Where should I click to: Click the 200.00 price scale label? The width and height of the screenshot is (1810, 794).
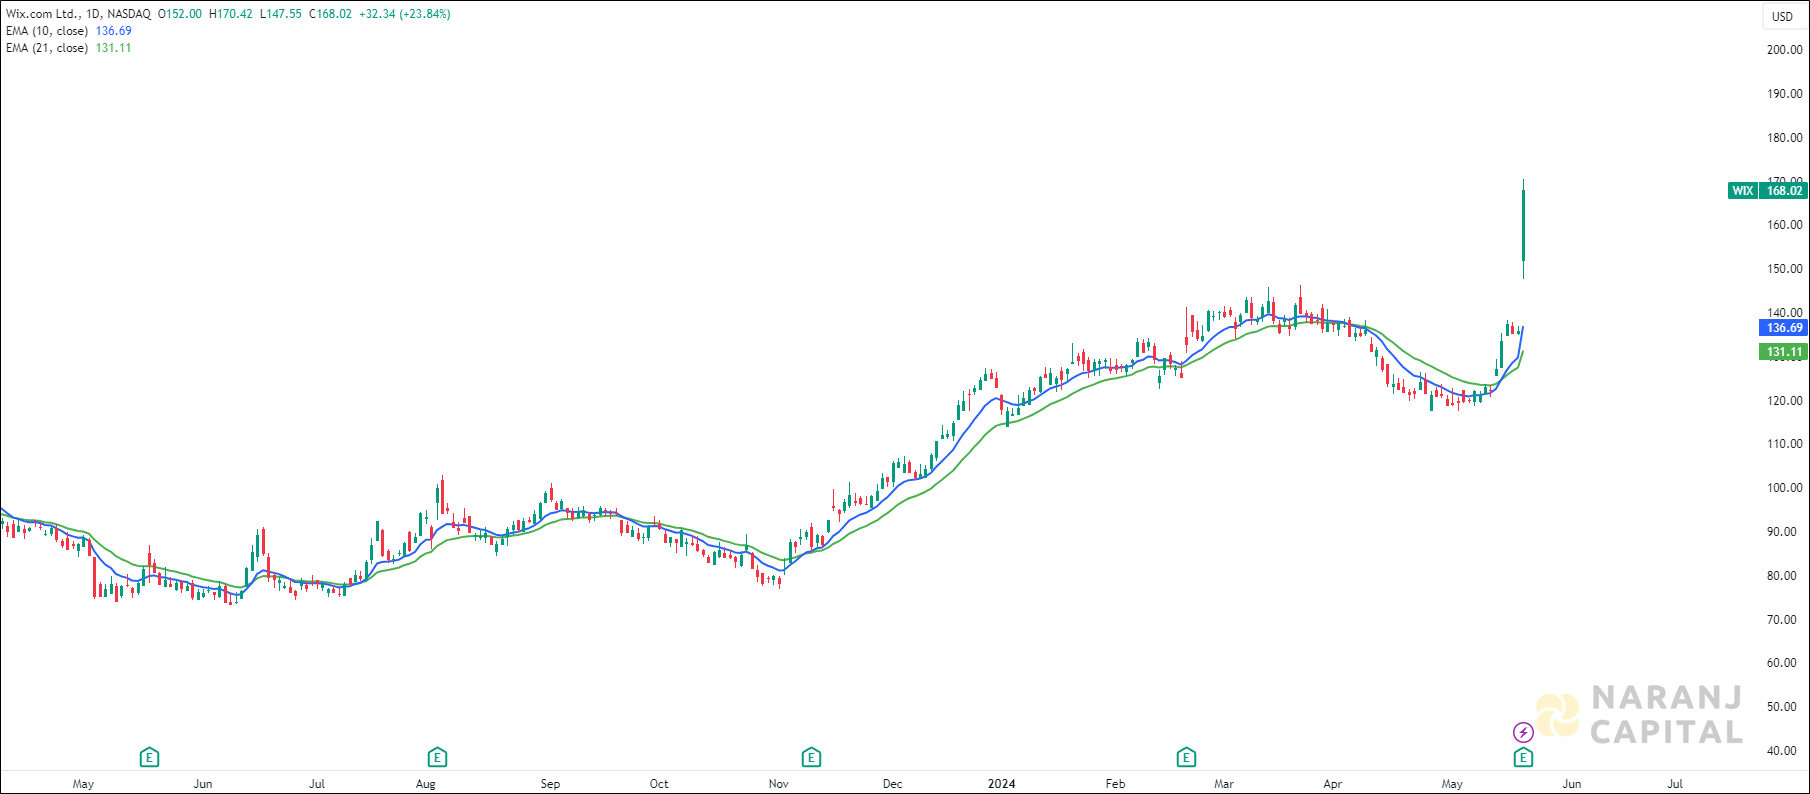point(1785,50)
